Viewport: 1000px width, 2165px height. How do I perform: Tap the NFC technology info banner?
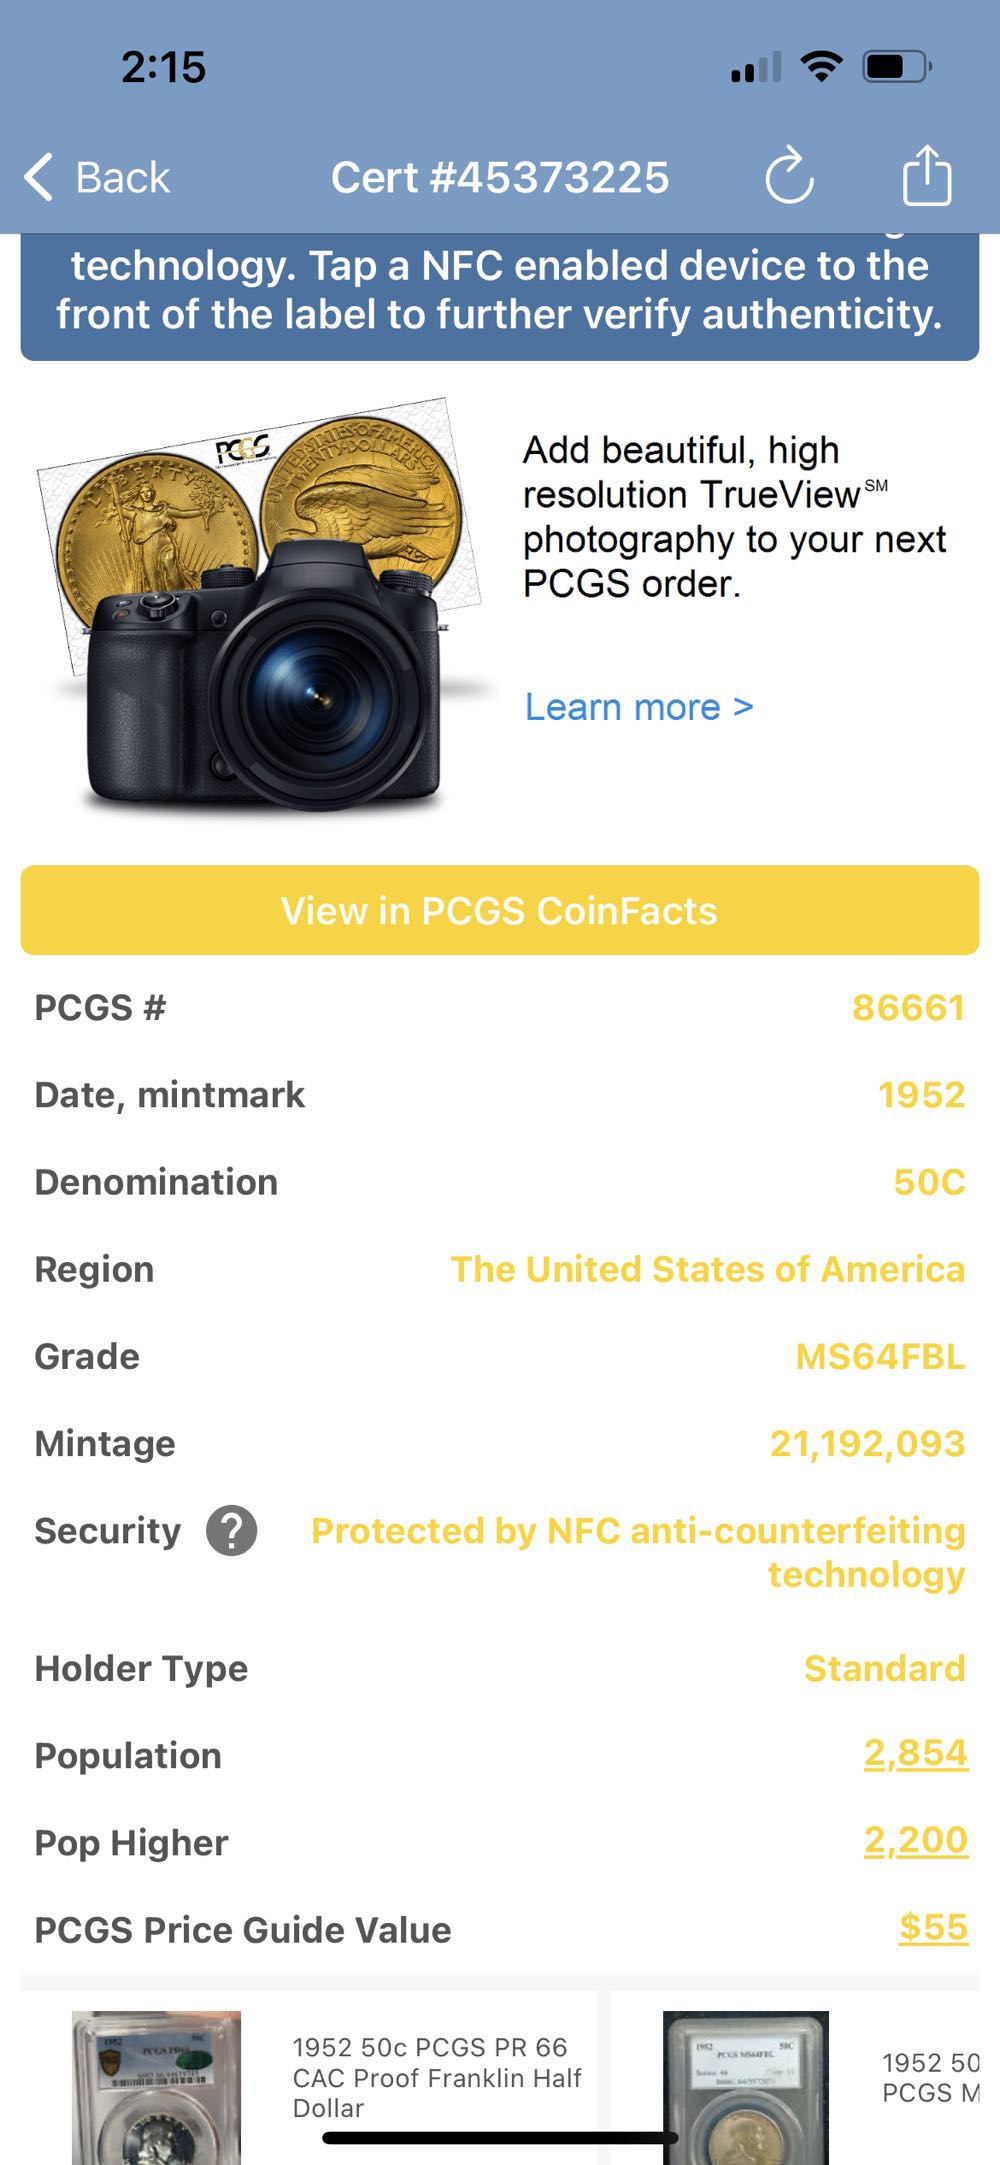[499, 292]
